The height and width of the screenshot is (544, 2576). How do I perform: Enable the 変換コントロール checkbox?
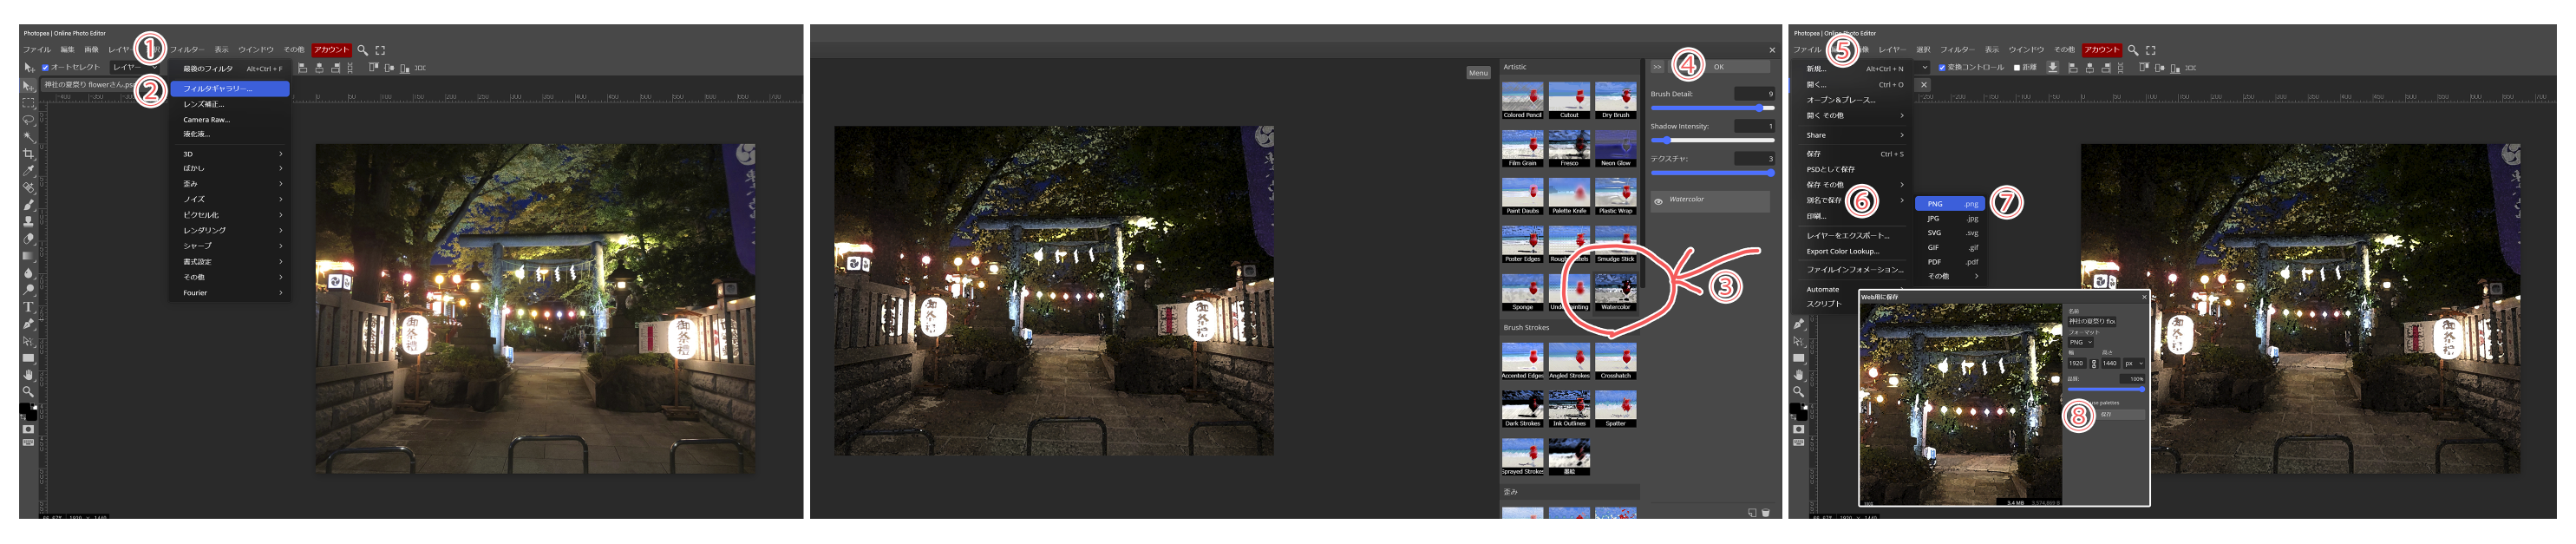[1942, 68]
